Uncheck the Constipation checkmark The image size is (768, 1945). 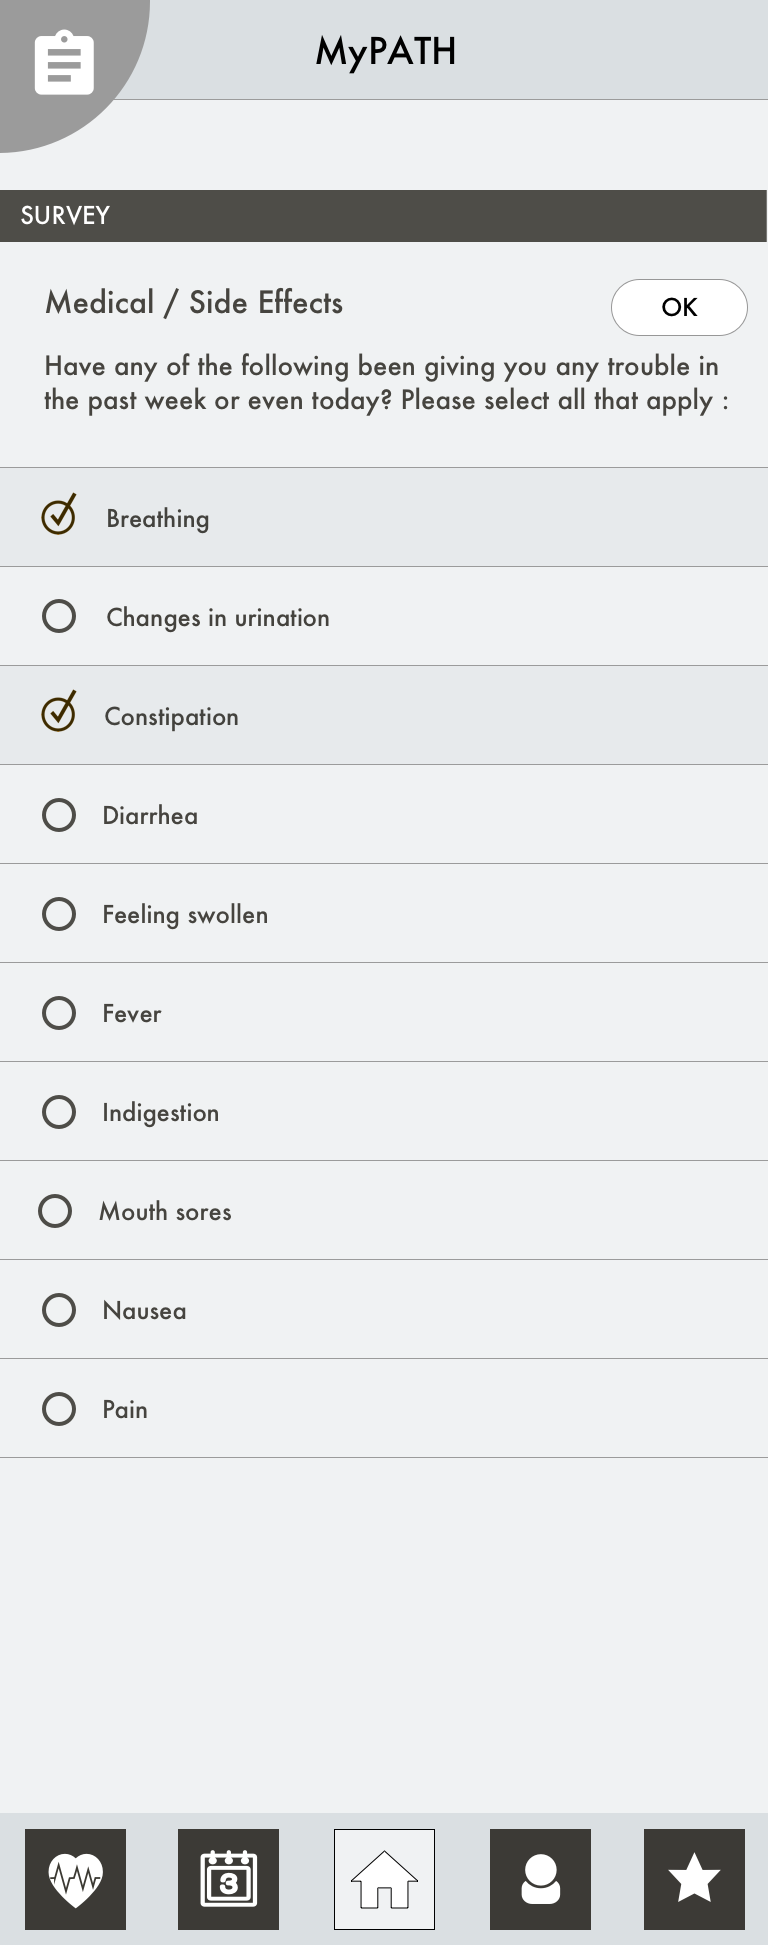click(59, 713)
